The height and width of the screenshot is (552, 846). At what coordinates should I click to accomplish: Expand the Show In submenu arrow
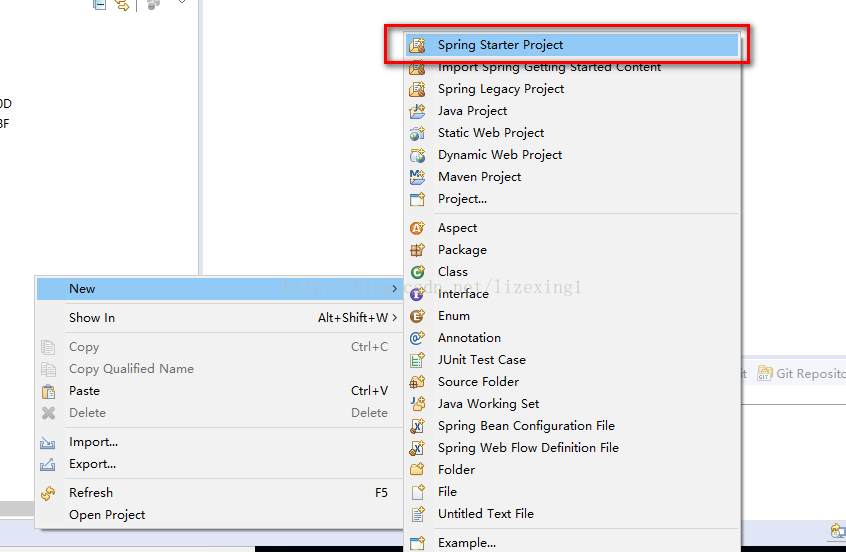pyautogui.click(x=395, y=318)
